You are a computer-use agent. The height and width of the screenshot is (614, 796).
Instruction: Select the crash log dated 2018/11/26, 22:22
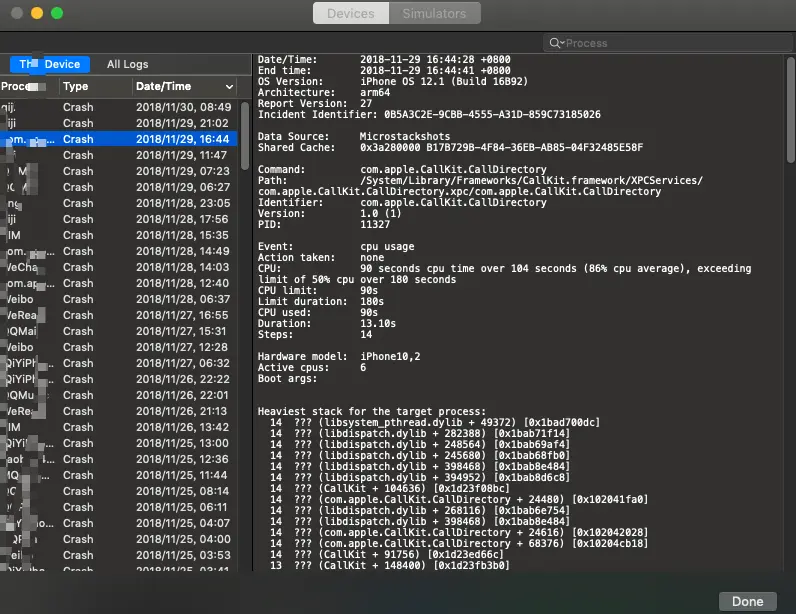(x=119, y=379)
